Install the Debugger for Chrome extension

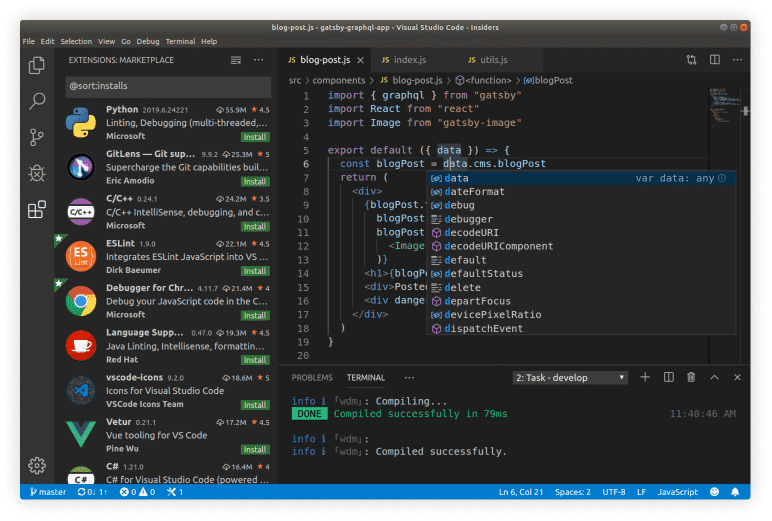[x=255, y=316]
